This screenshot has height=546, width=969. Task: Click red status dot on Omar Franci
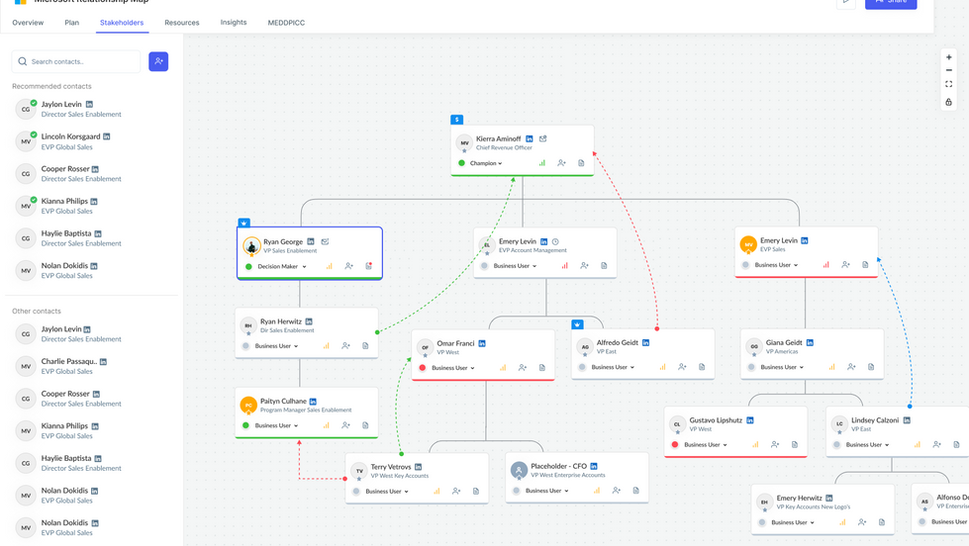click(423, 368)
